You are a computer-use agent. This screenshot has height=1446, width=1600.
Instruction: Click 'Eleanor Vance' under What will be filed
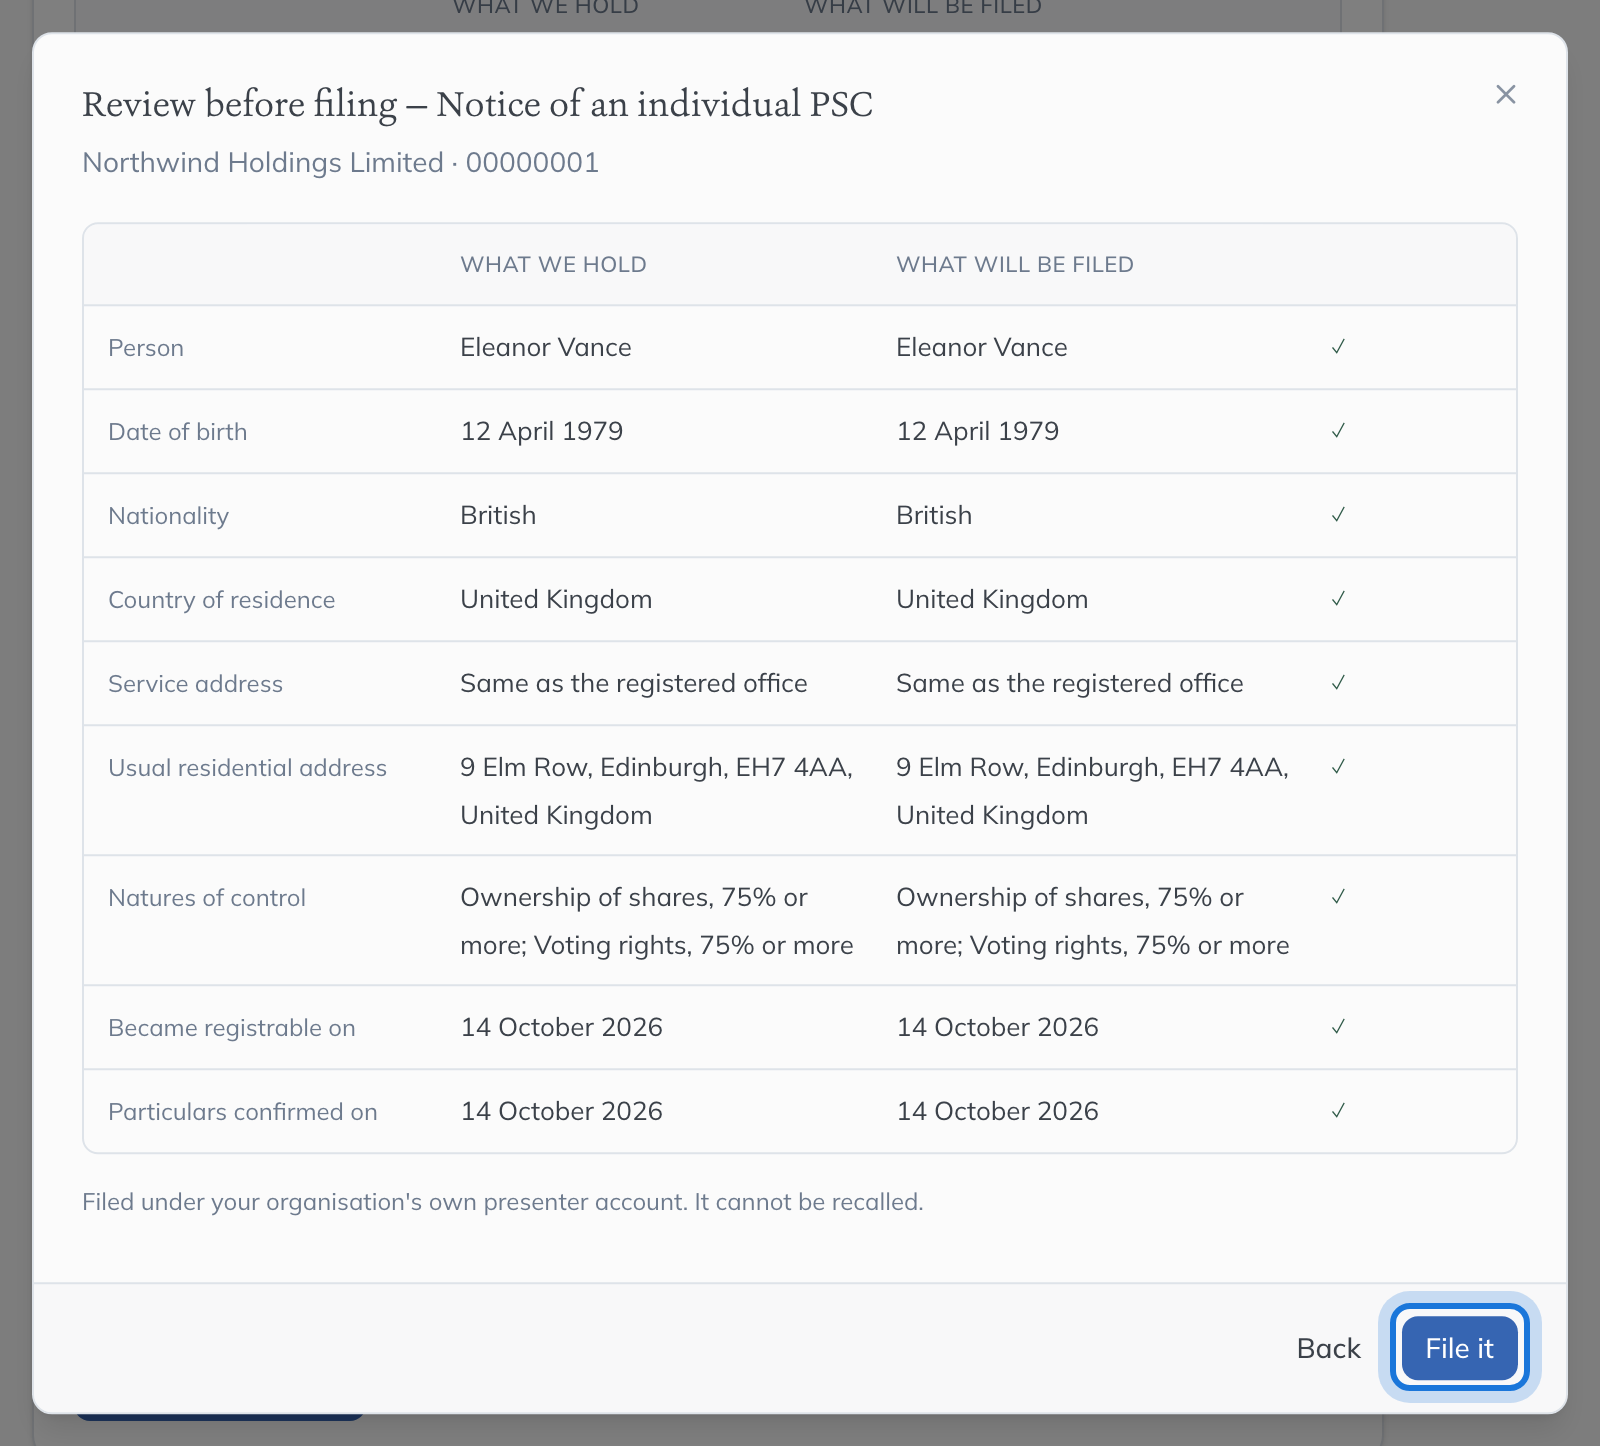click(982, 347)
